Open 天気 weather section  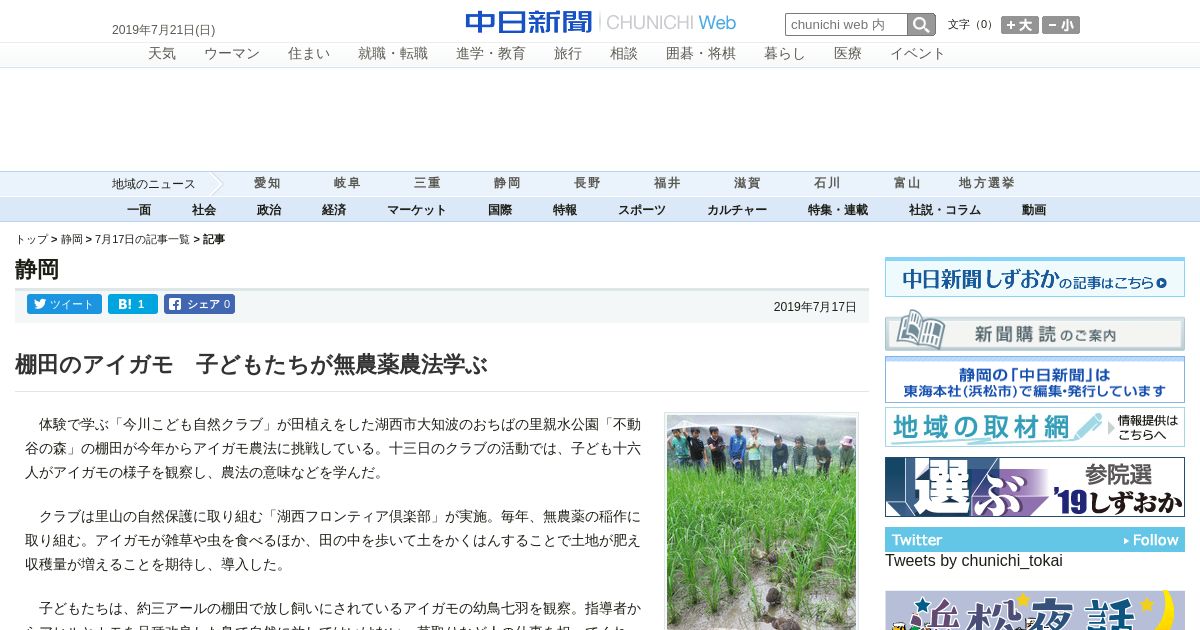162,54
